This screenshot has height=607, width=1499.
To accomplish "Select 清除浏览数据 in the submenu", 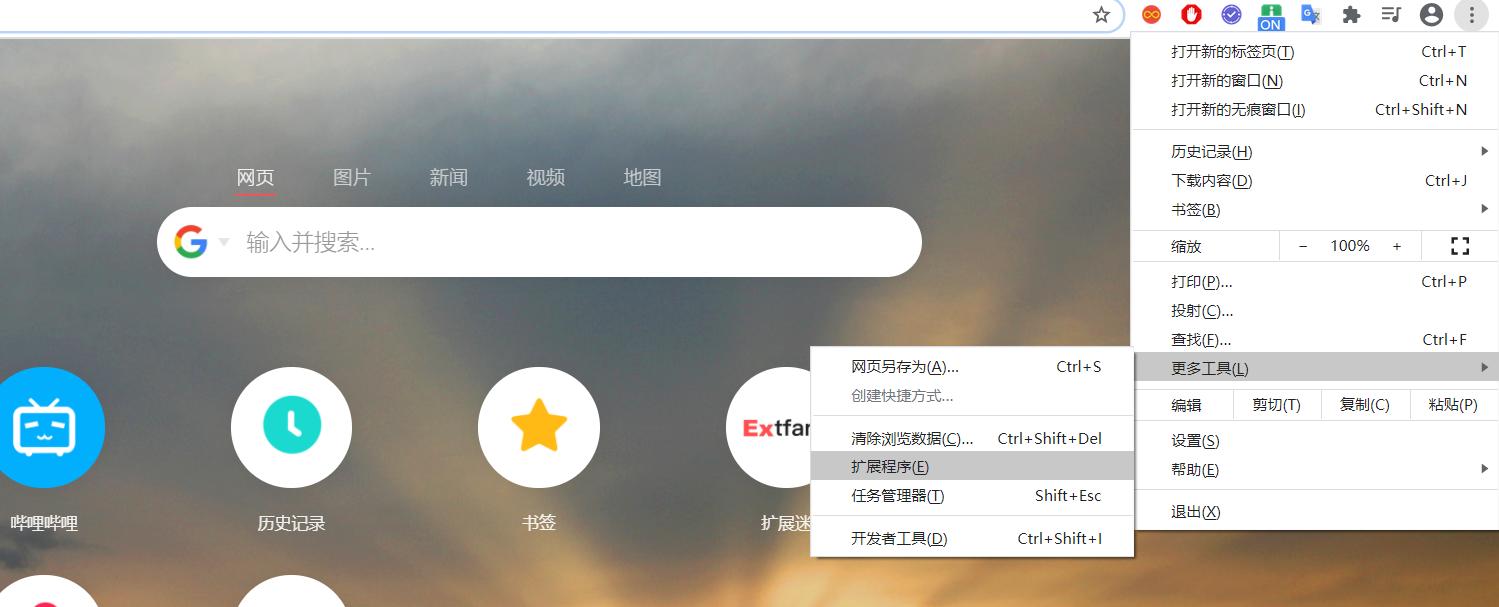I will [x=972, y=438].
